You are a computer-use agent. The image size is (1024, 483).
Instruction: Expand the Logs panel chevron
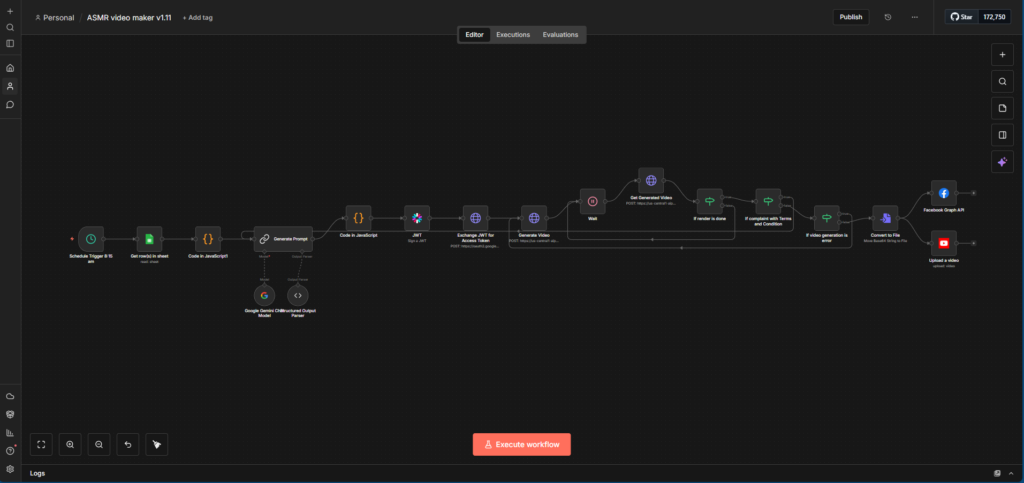(x=1011, y=473)
